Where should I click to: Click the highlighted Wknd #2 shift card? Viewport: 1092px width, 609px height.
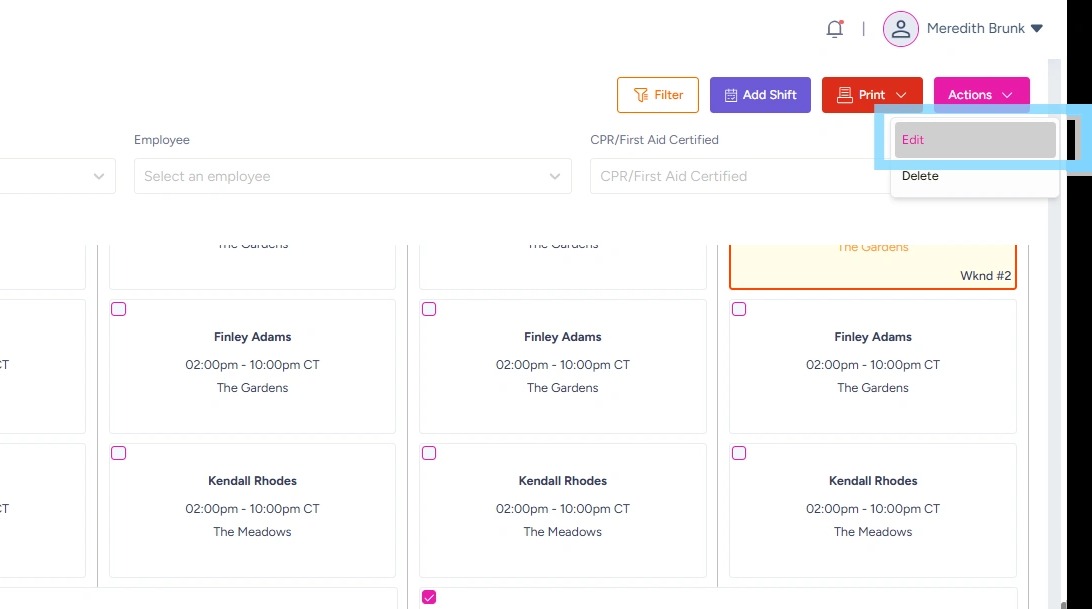[x=873, y=264]
